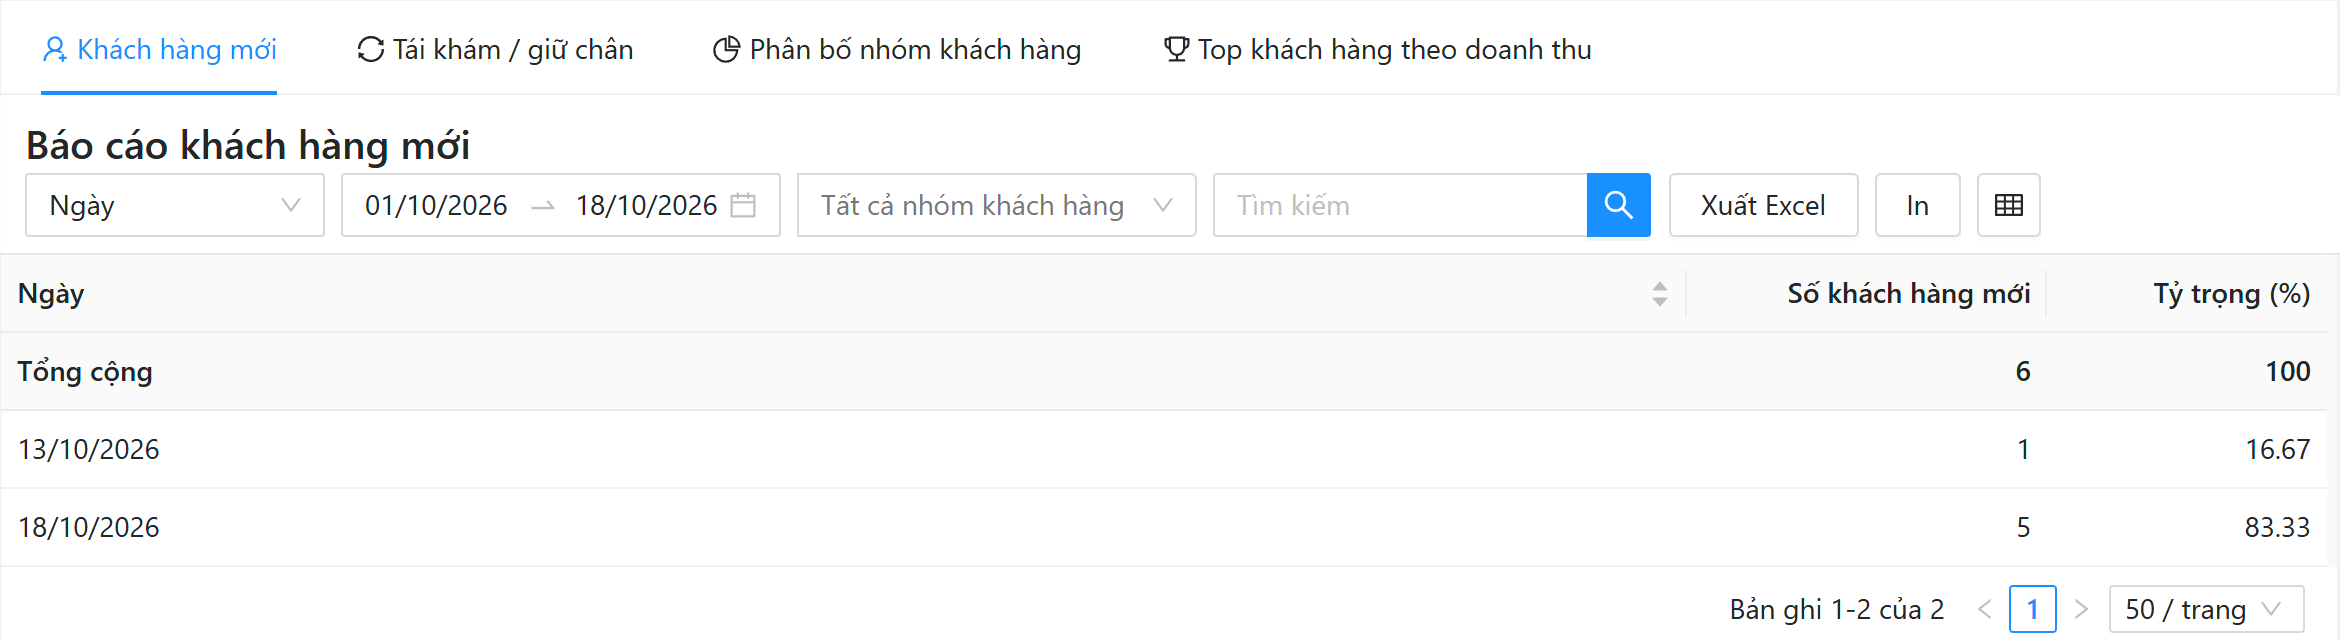Select the Khách hàng mới tab
The width and height of the screenshot is (2340, 640).
(x=159, y=49)
